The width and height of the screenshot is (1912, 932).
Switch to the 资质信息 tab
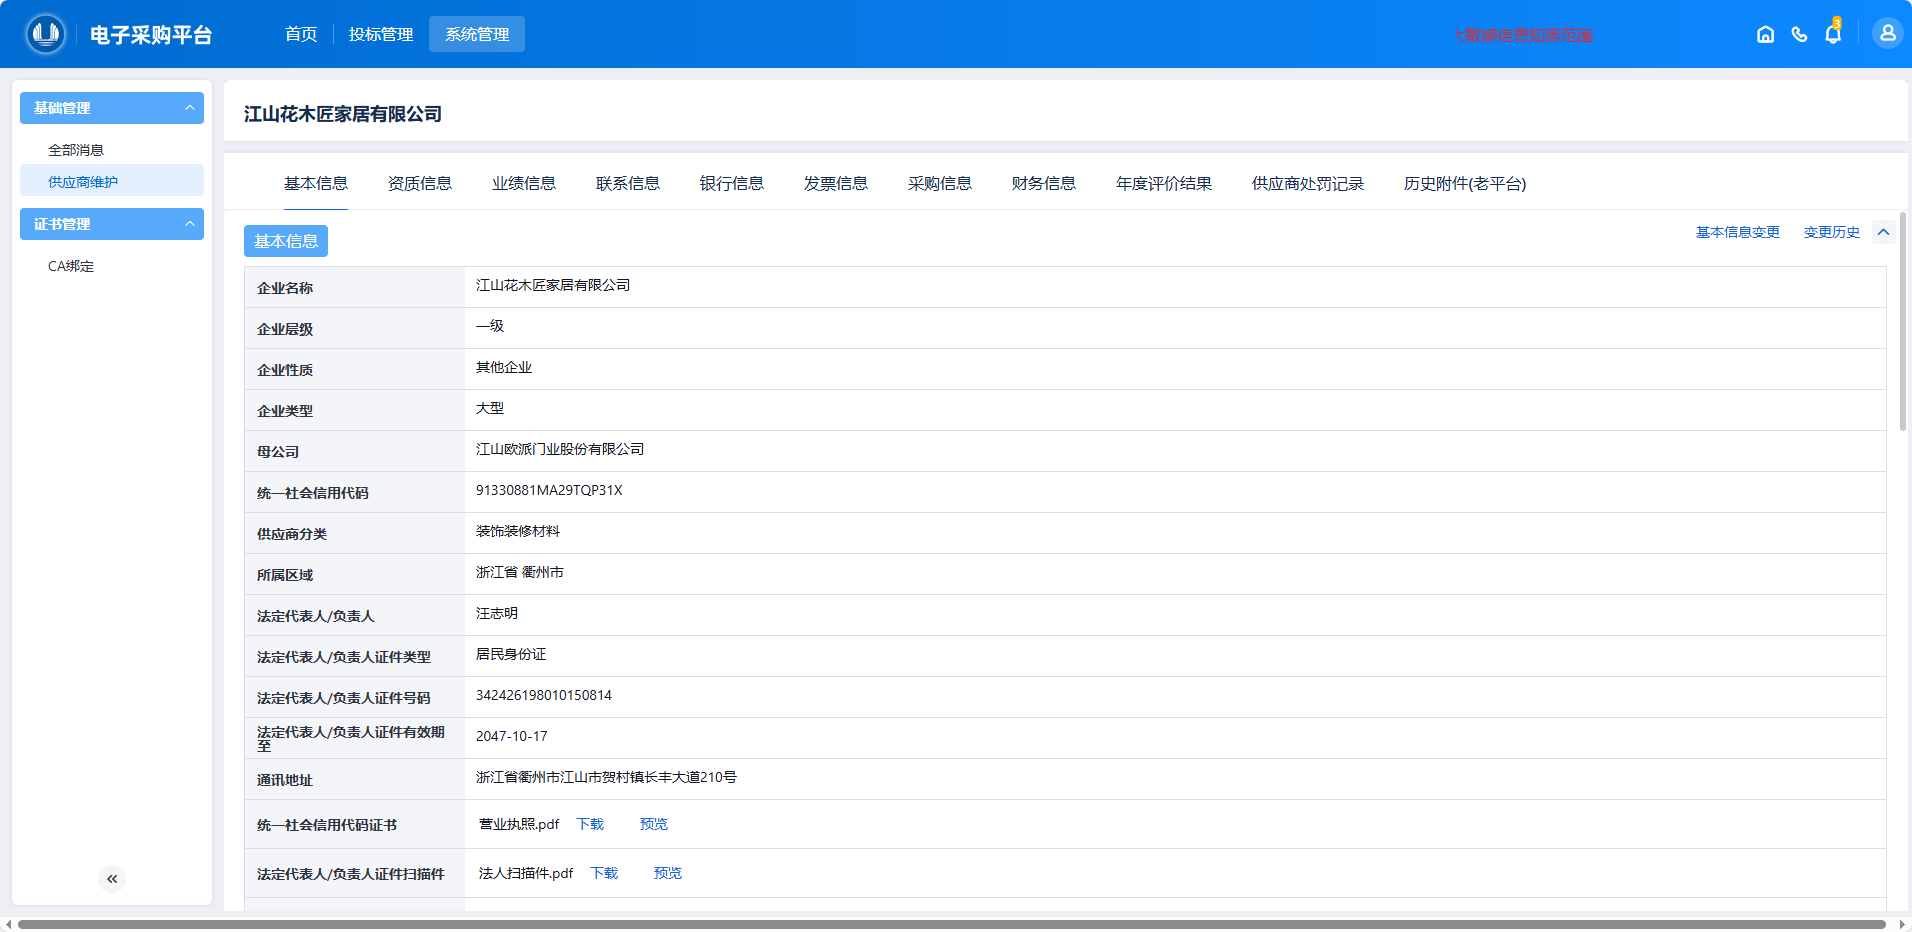419,184
